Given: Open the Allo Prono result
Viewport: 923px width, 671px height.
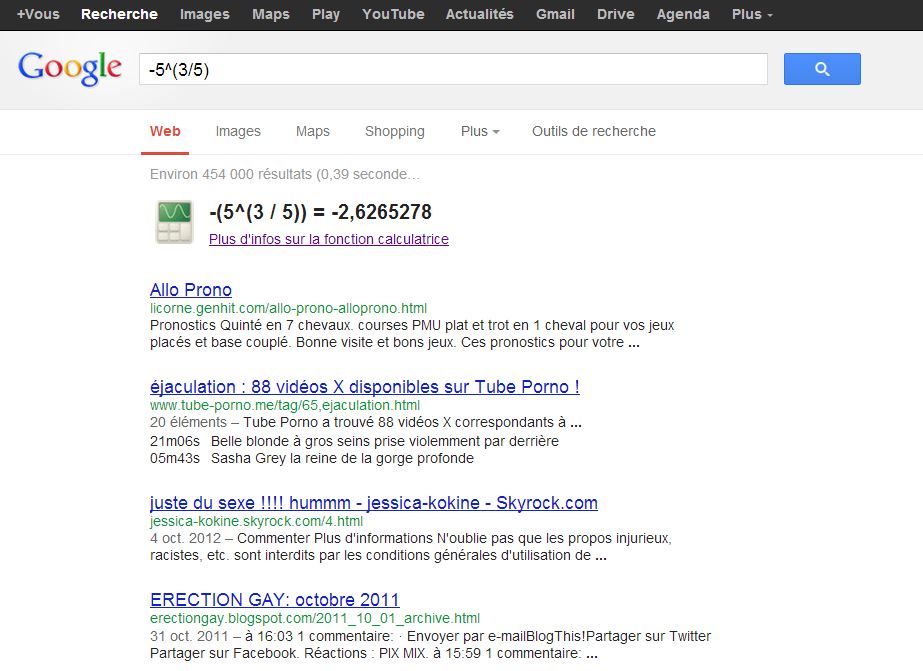Looking at the screenshot, I should 191,290.
